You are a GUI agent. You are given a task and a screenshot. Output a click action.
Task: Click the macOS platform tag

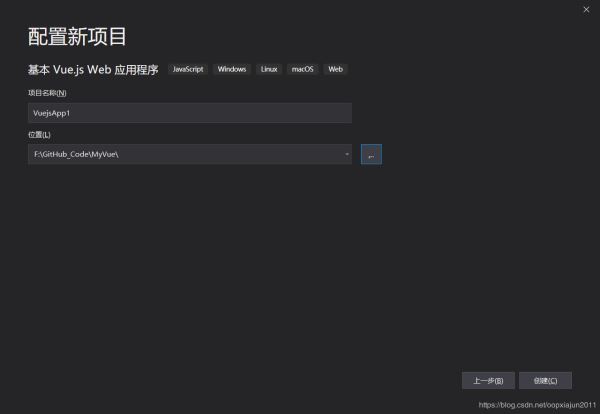pos(302,69)
